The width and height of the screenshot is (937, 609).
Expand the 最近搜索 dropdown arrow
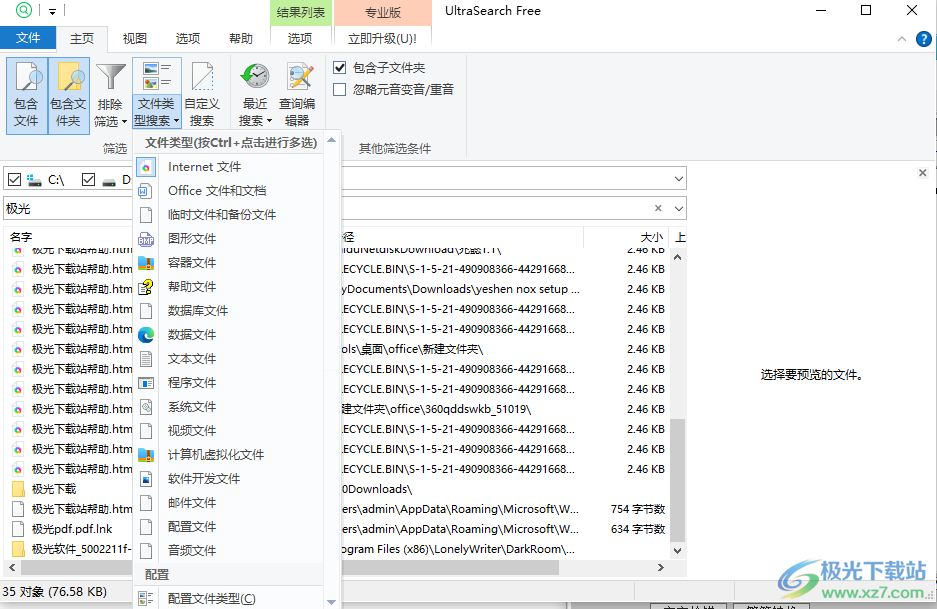click(x=271, y=120)
